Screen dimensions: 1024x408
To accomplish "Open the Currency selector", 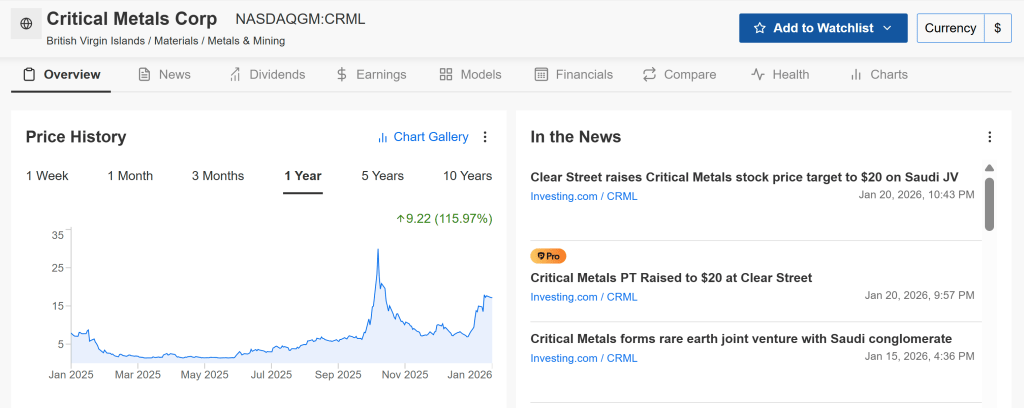I will click(x=950, y=28).
